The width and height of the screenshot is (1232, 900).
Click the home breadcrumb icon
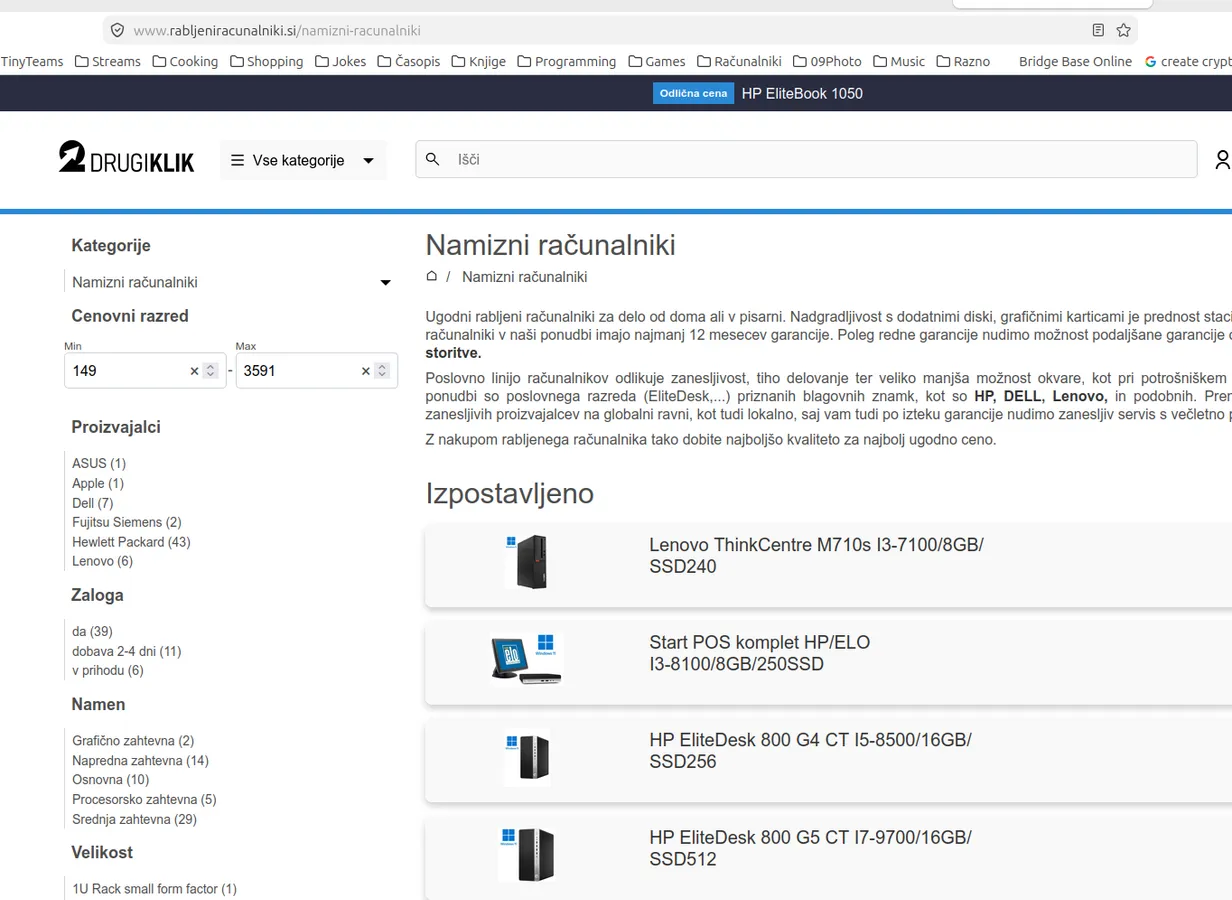tap(432, 277)
